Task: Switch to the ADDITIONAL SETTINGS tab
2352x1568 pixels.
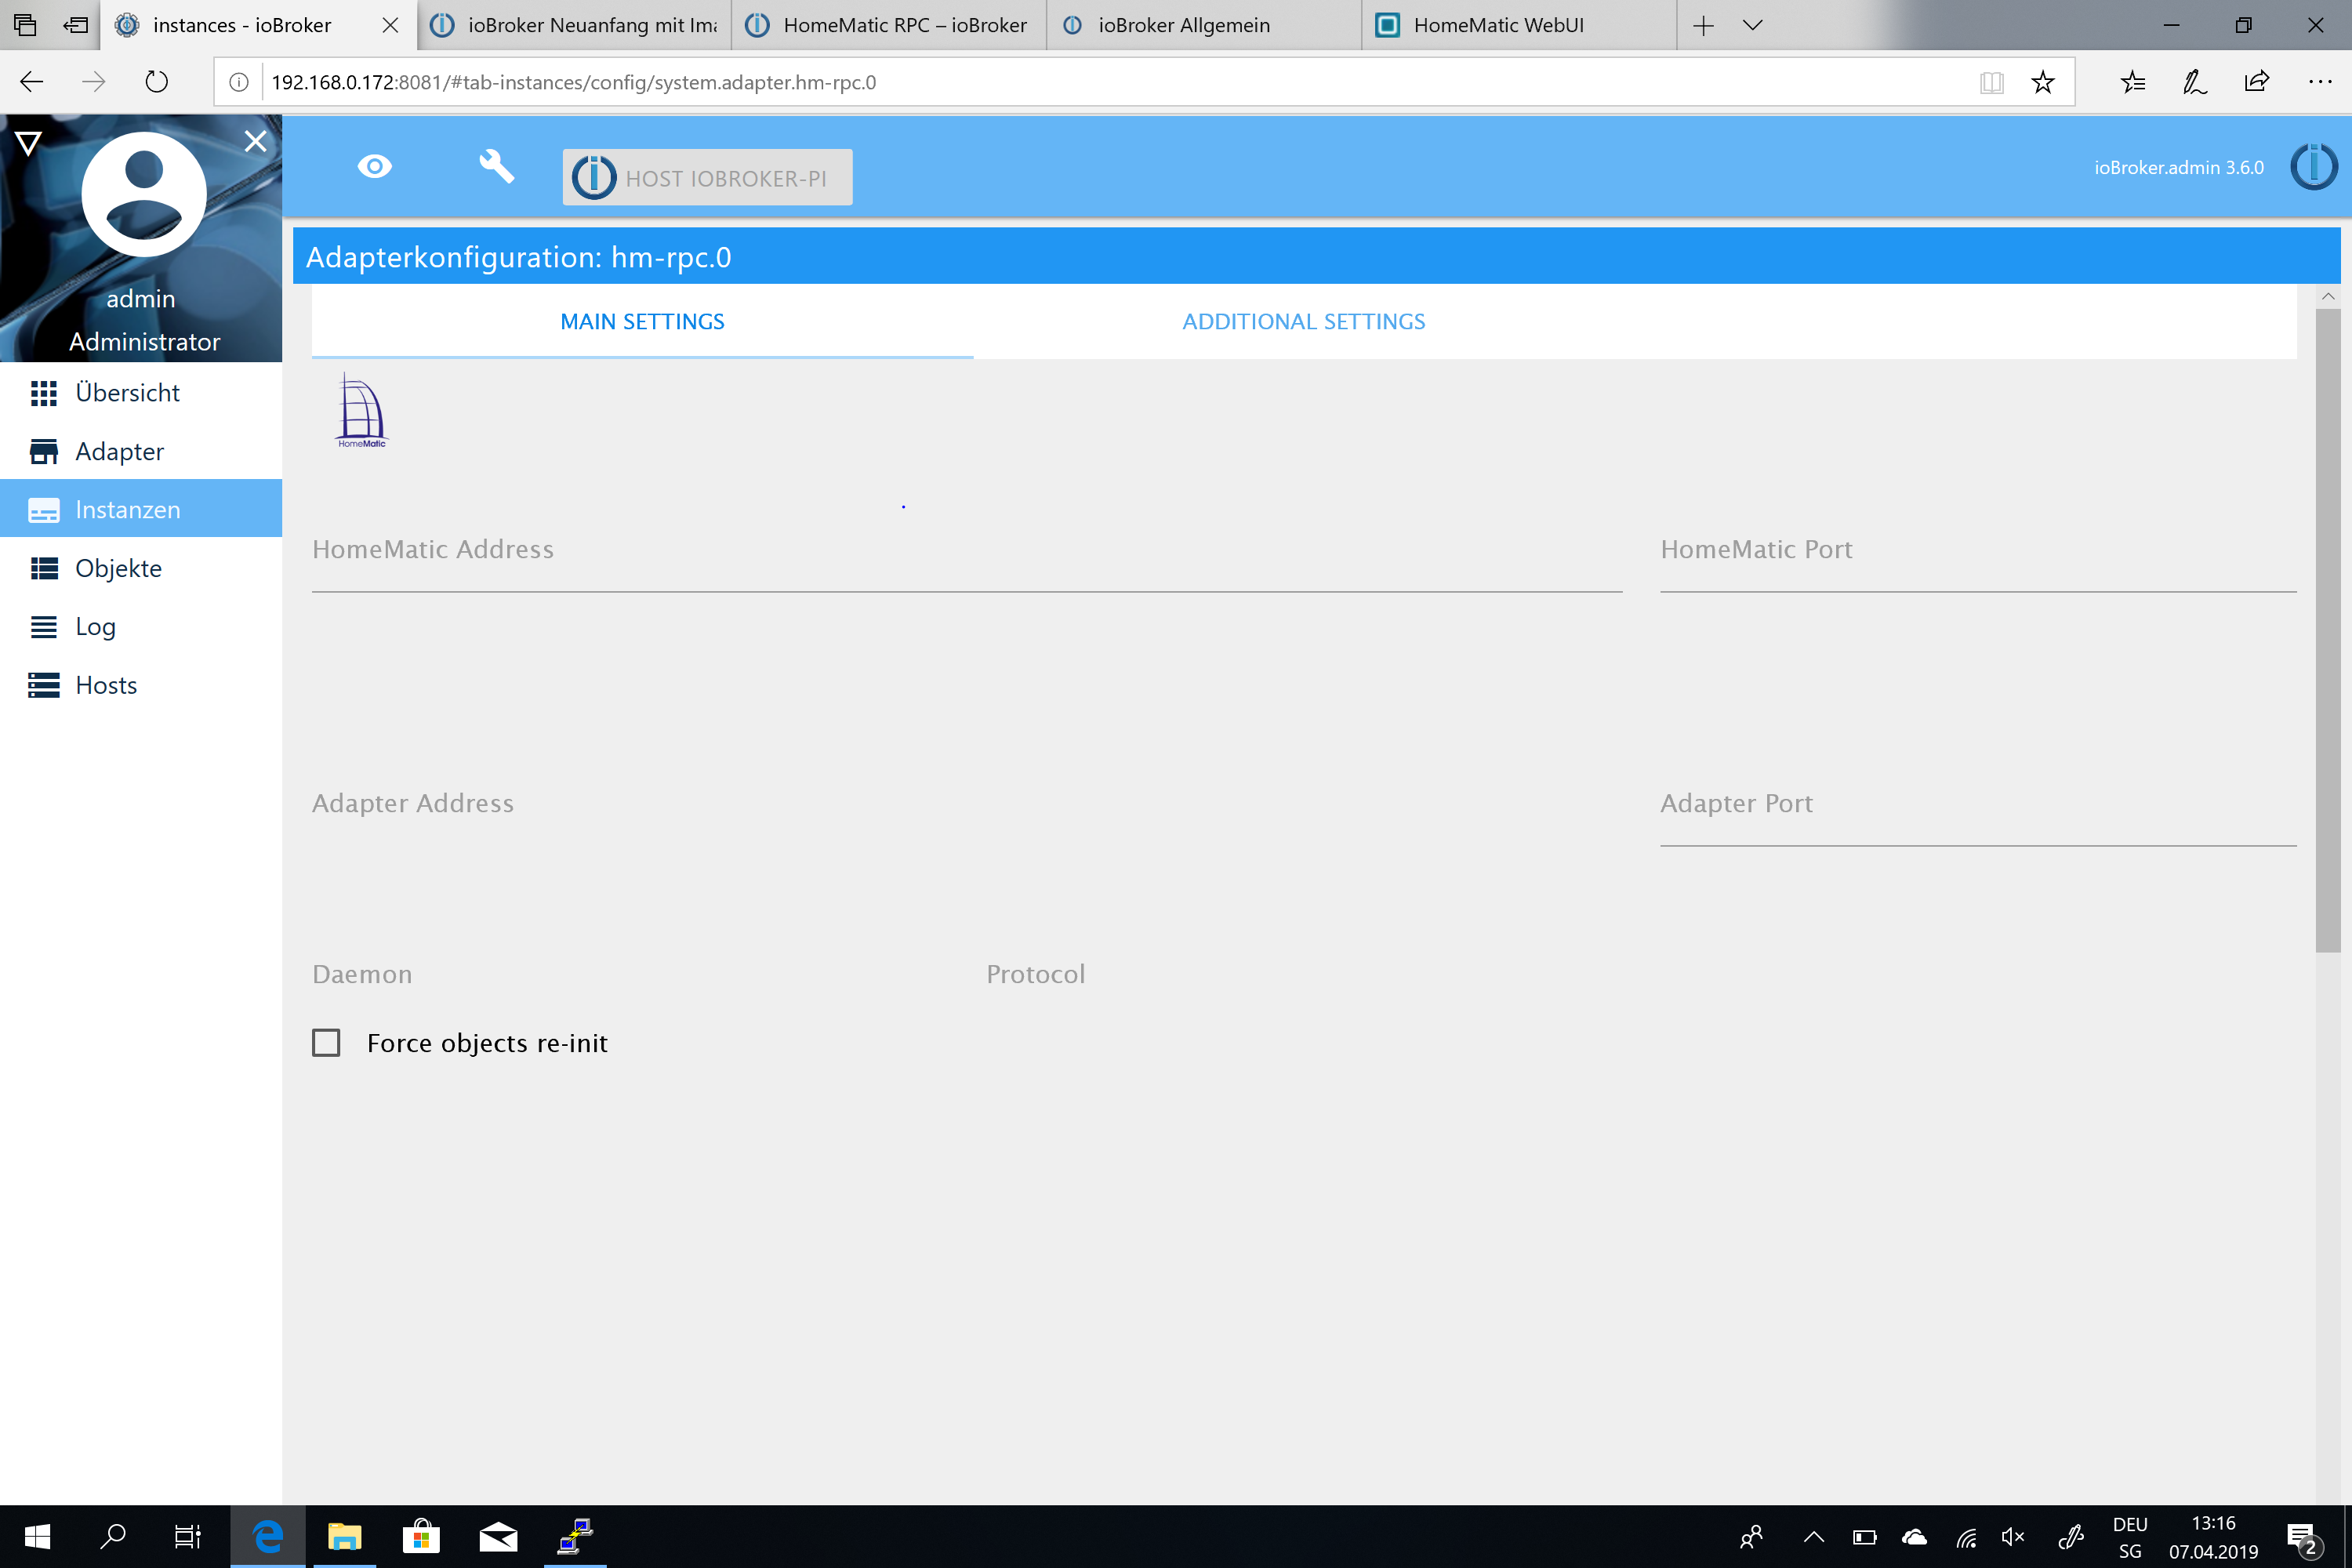Action: (1303, 322)
